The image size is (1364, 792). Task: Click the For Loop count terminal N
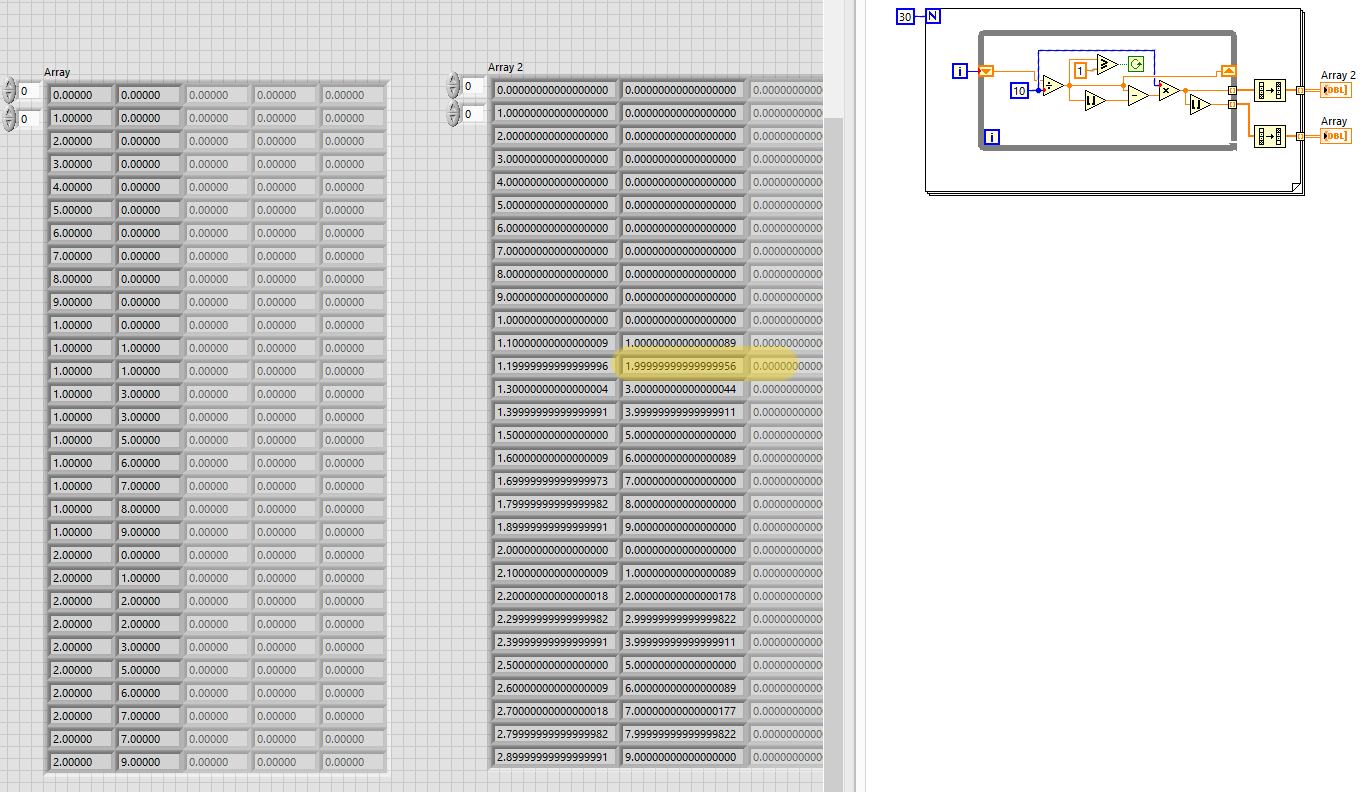[x=933, y=16]
